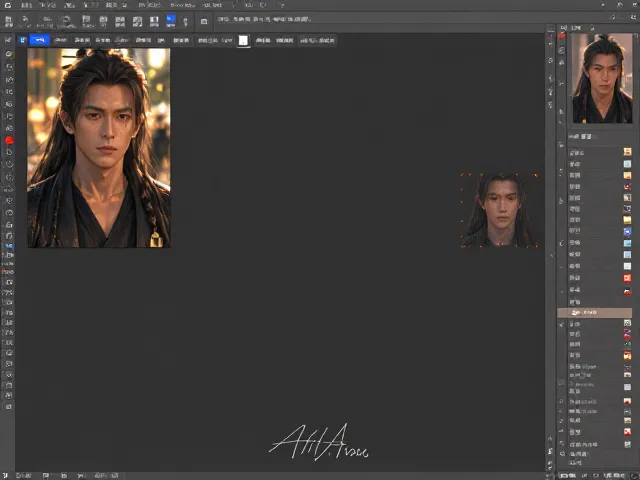Open the white color swatch in options bar
The image size is (640, 480).
[x=243, y=40]
